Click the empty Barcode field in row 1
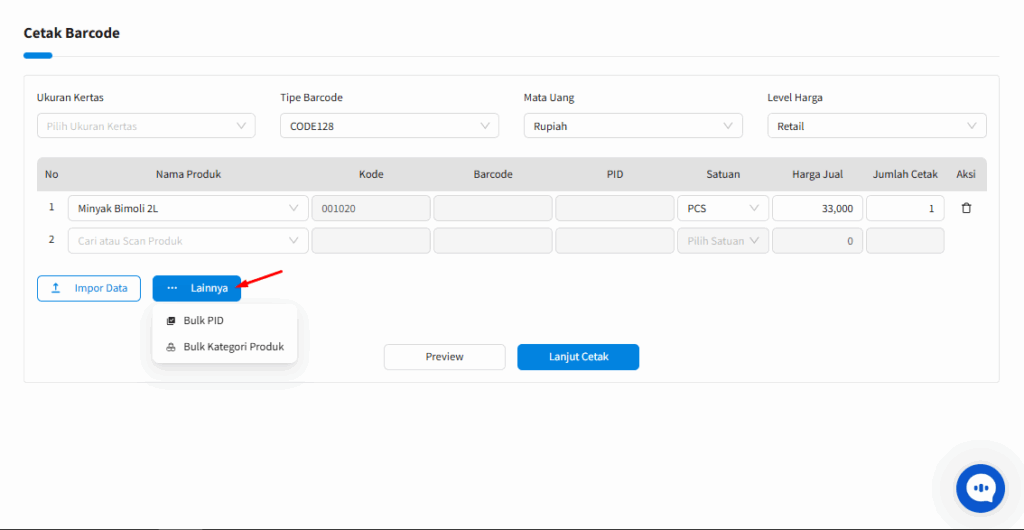The height and width of the screenshot is (530, 1024). [493, 208]
